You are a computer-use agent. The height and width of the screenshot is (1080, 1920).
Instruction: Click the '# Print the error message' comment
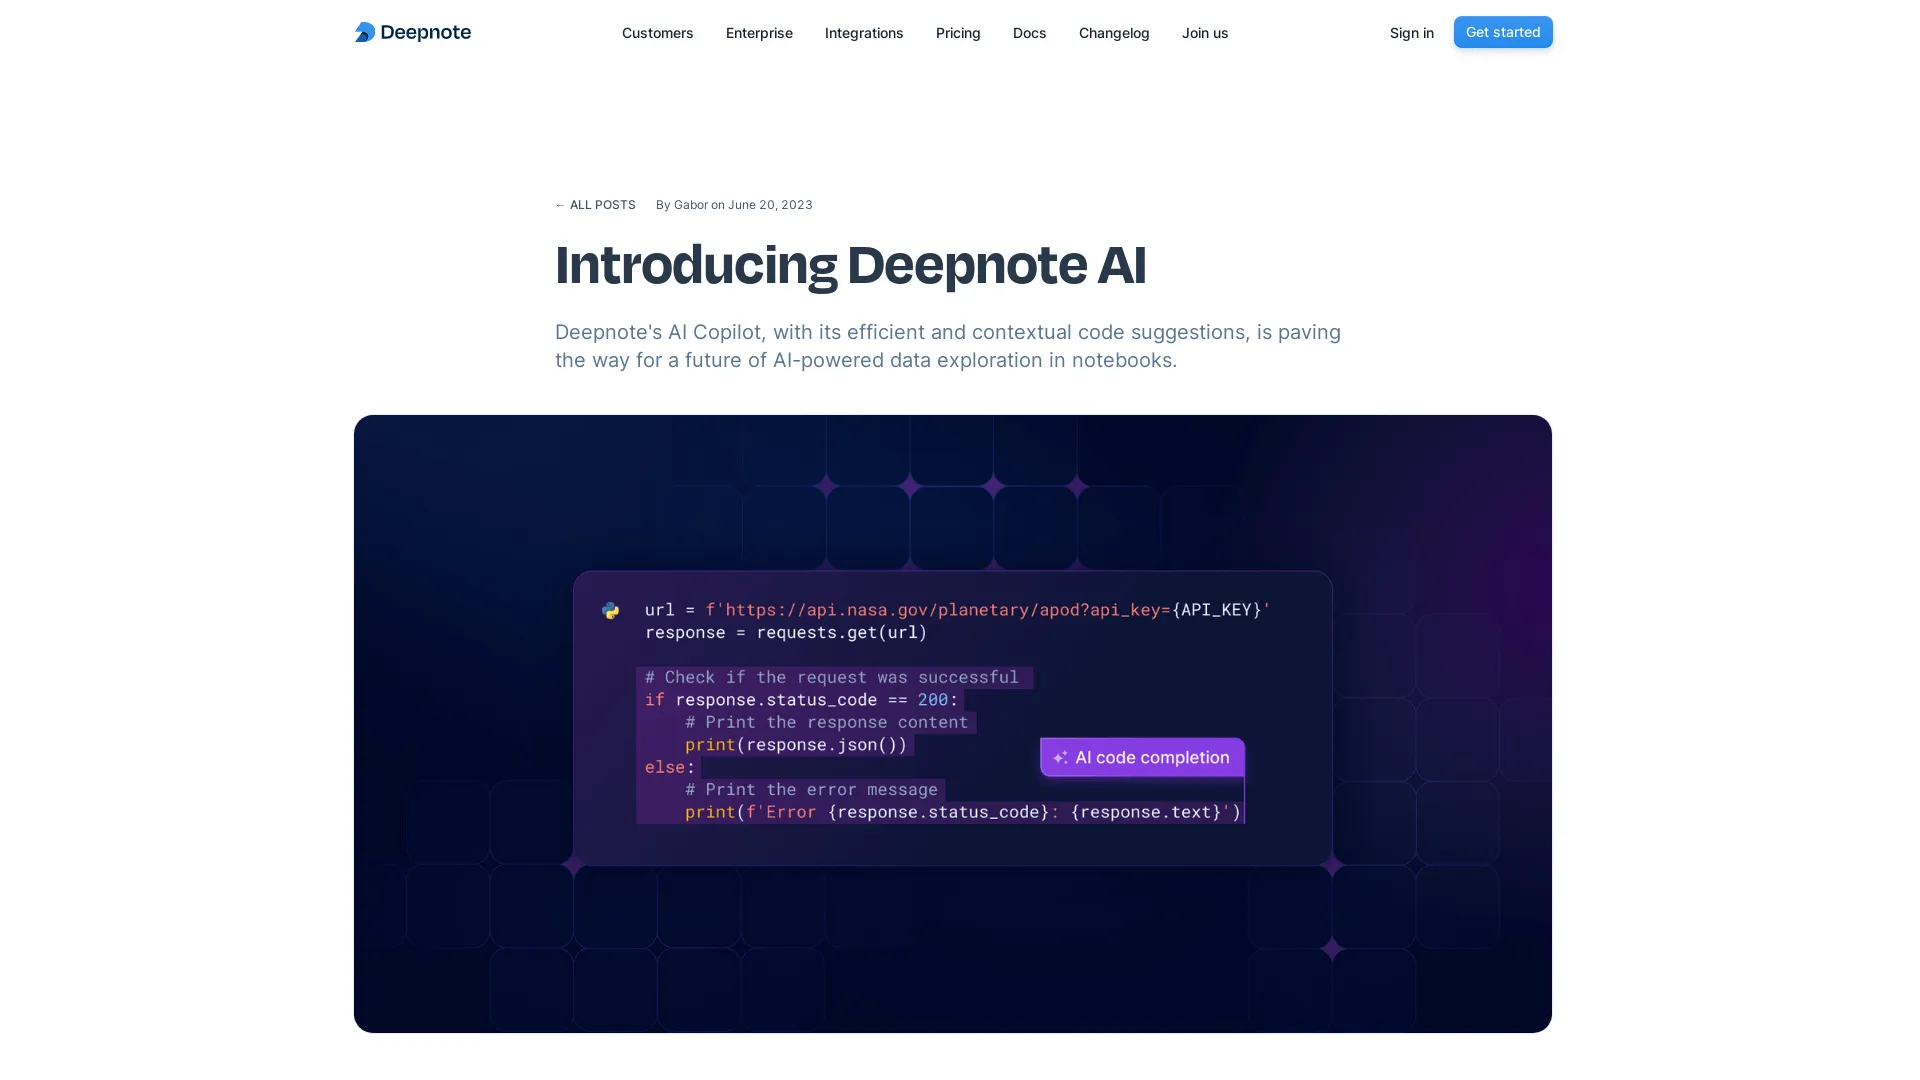tap(811, 790)
